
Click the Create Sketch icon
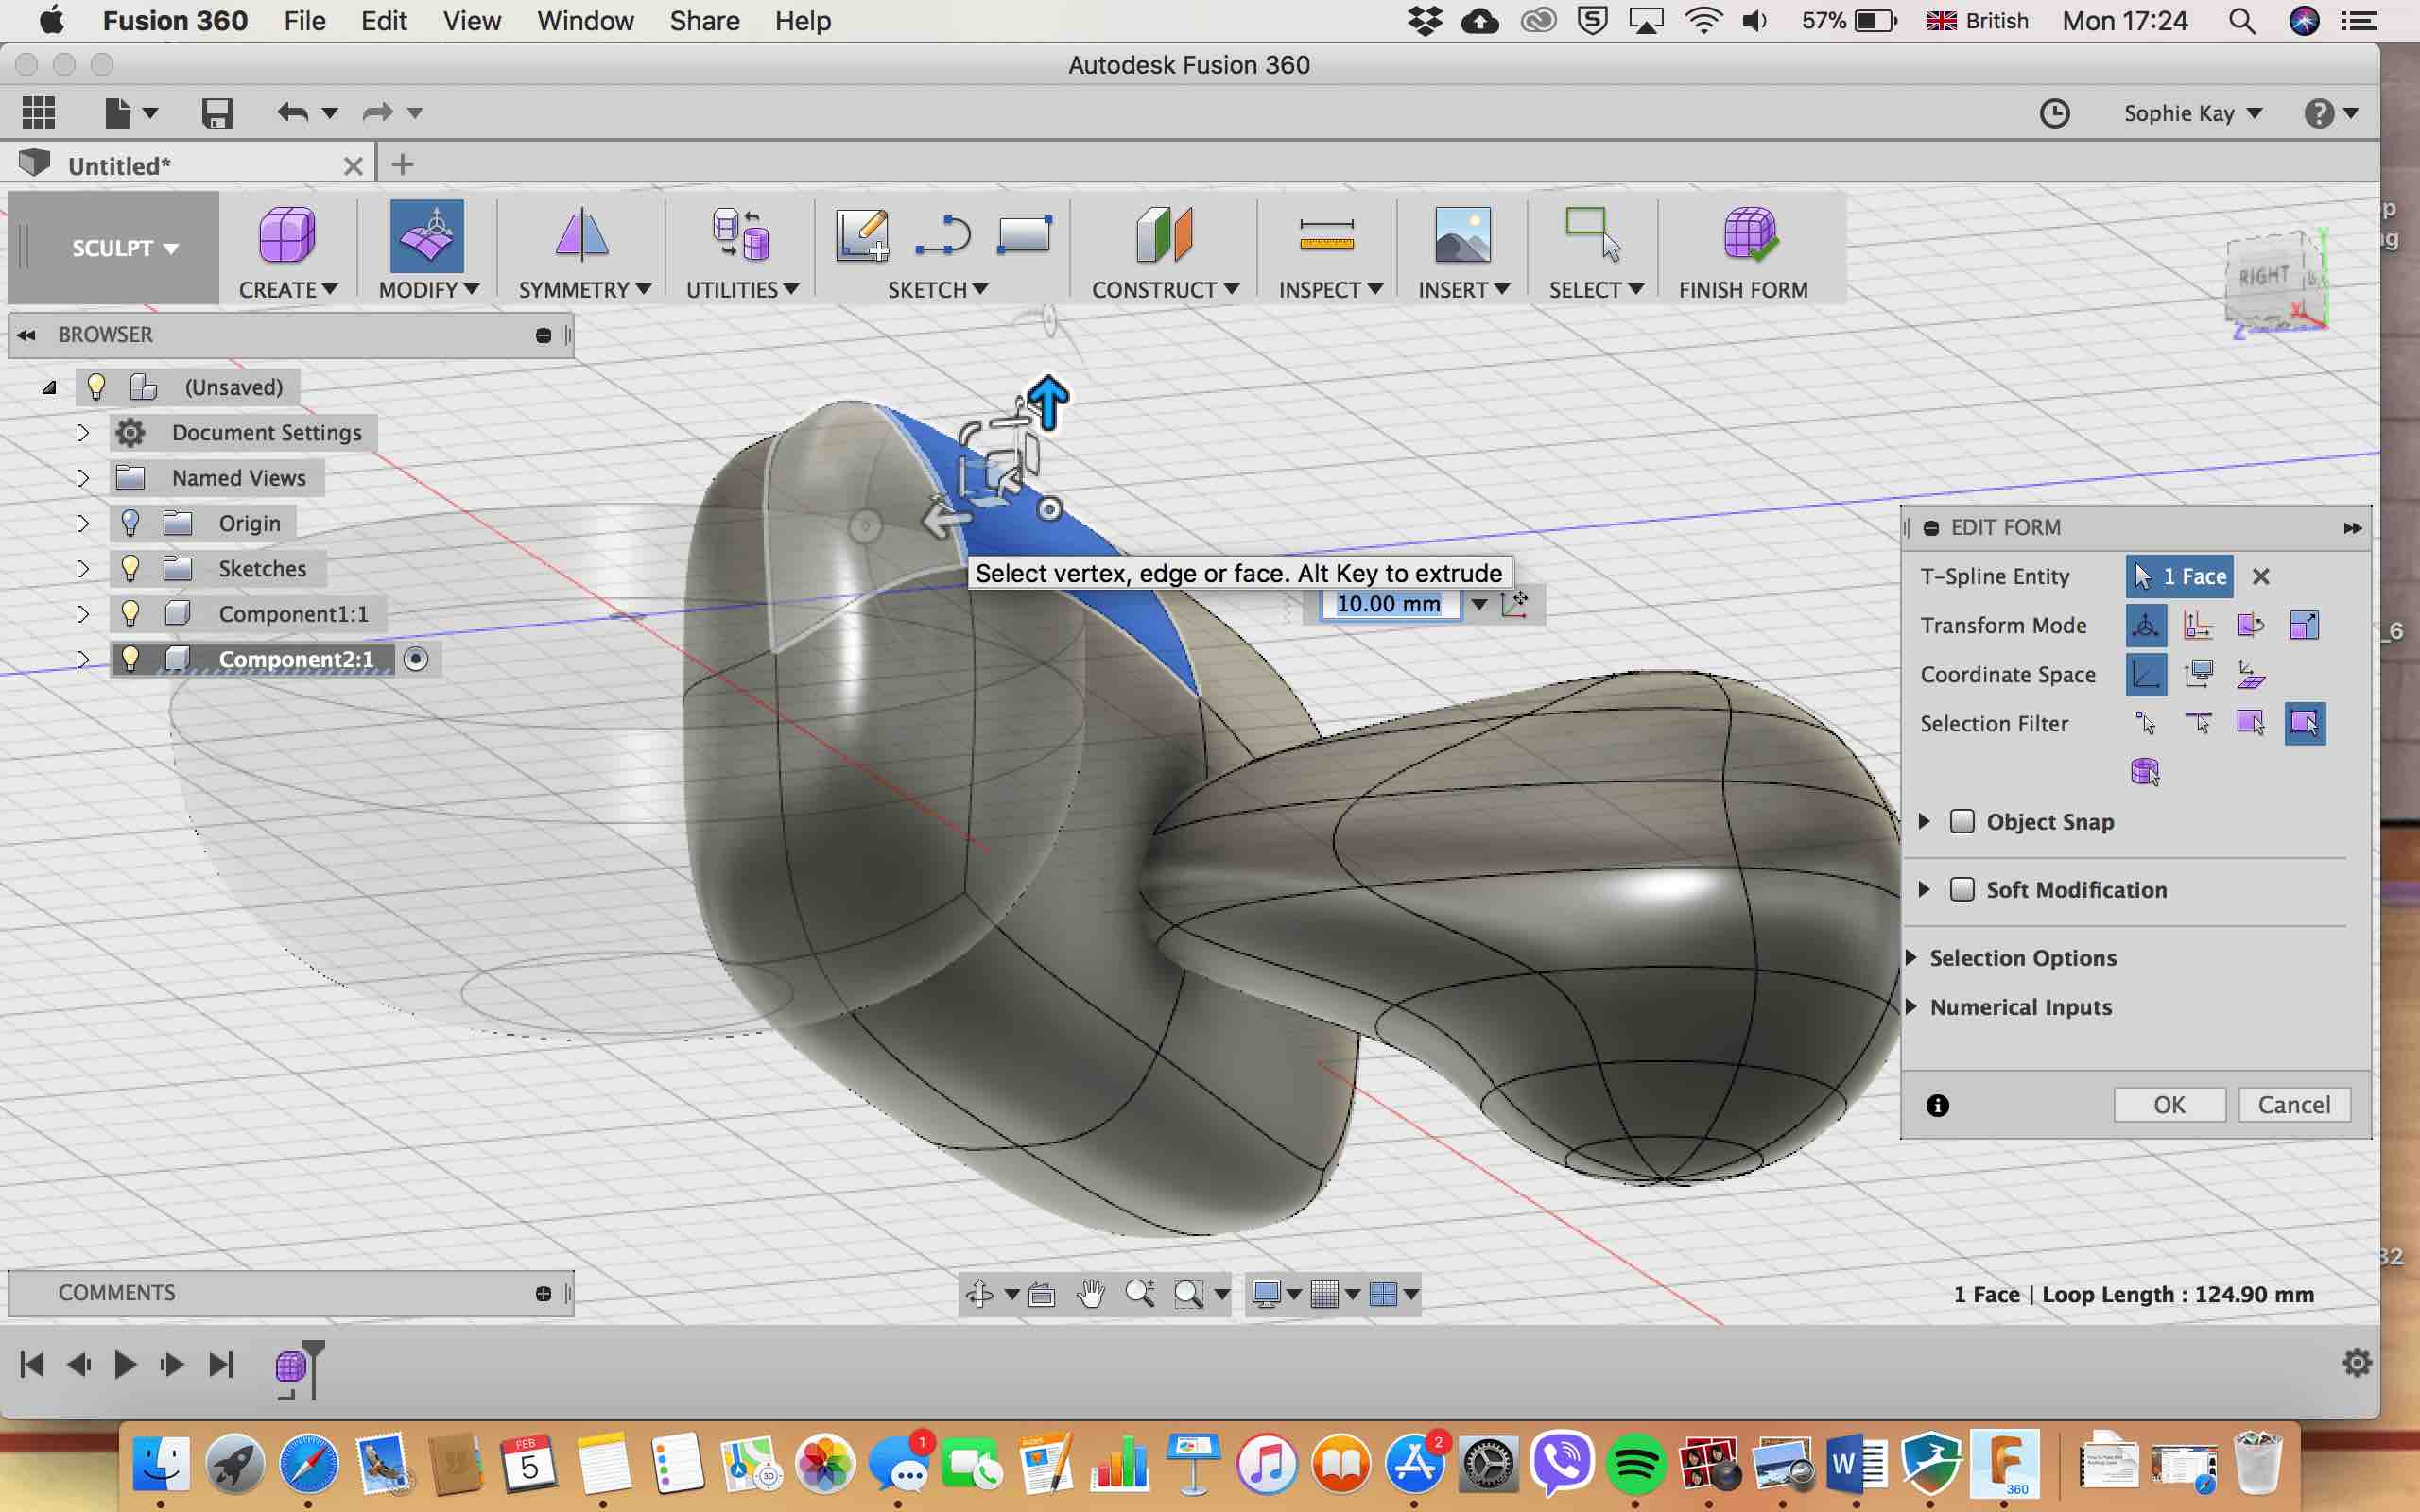click(x=862, y=236)
